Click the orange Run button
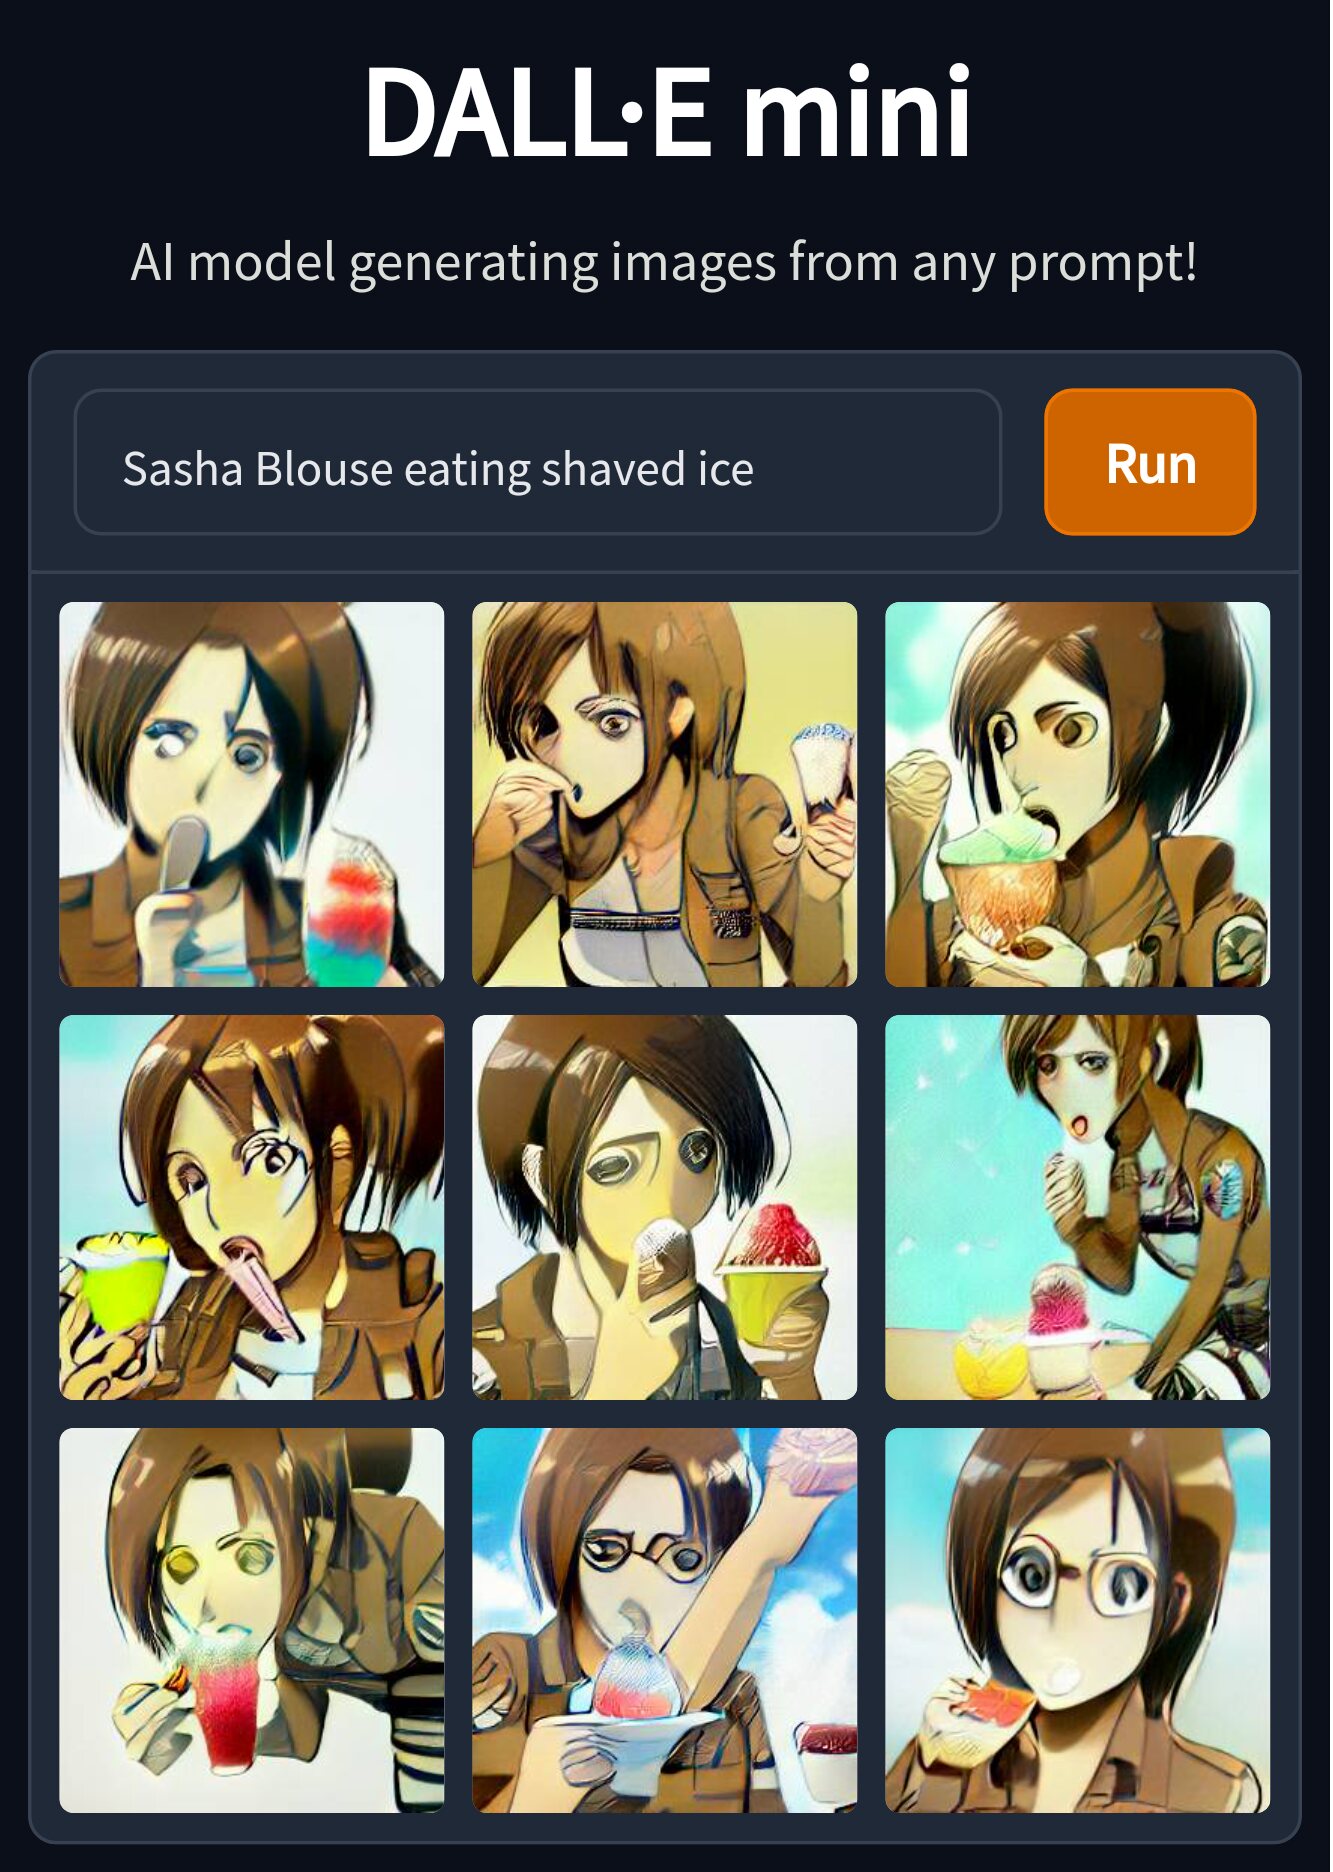 [x=1151, y=463]
